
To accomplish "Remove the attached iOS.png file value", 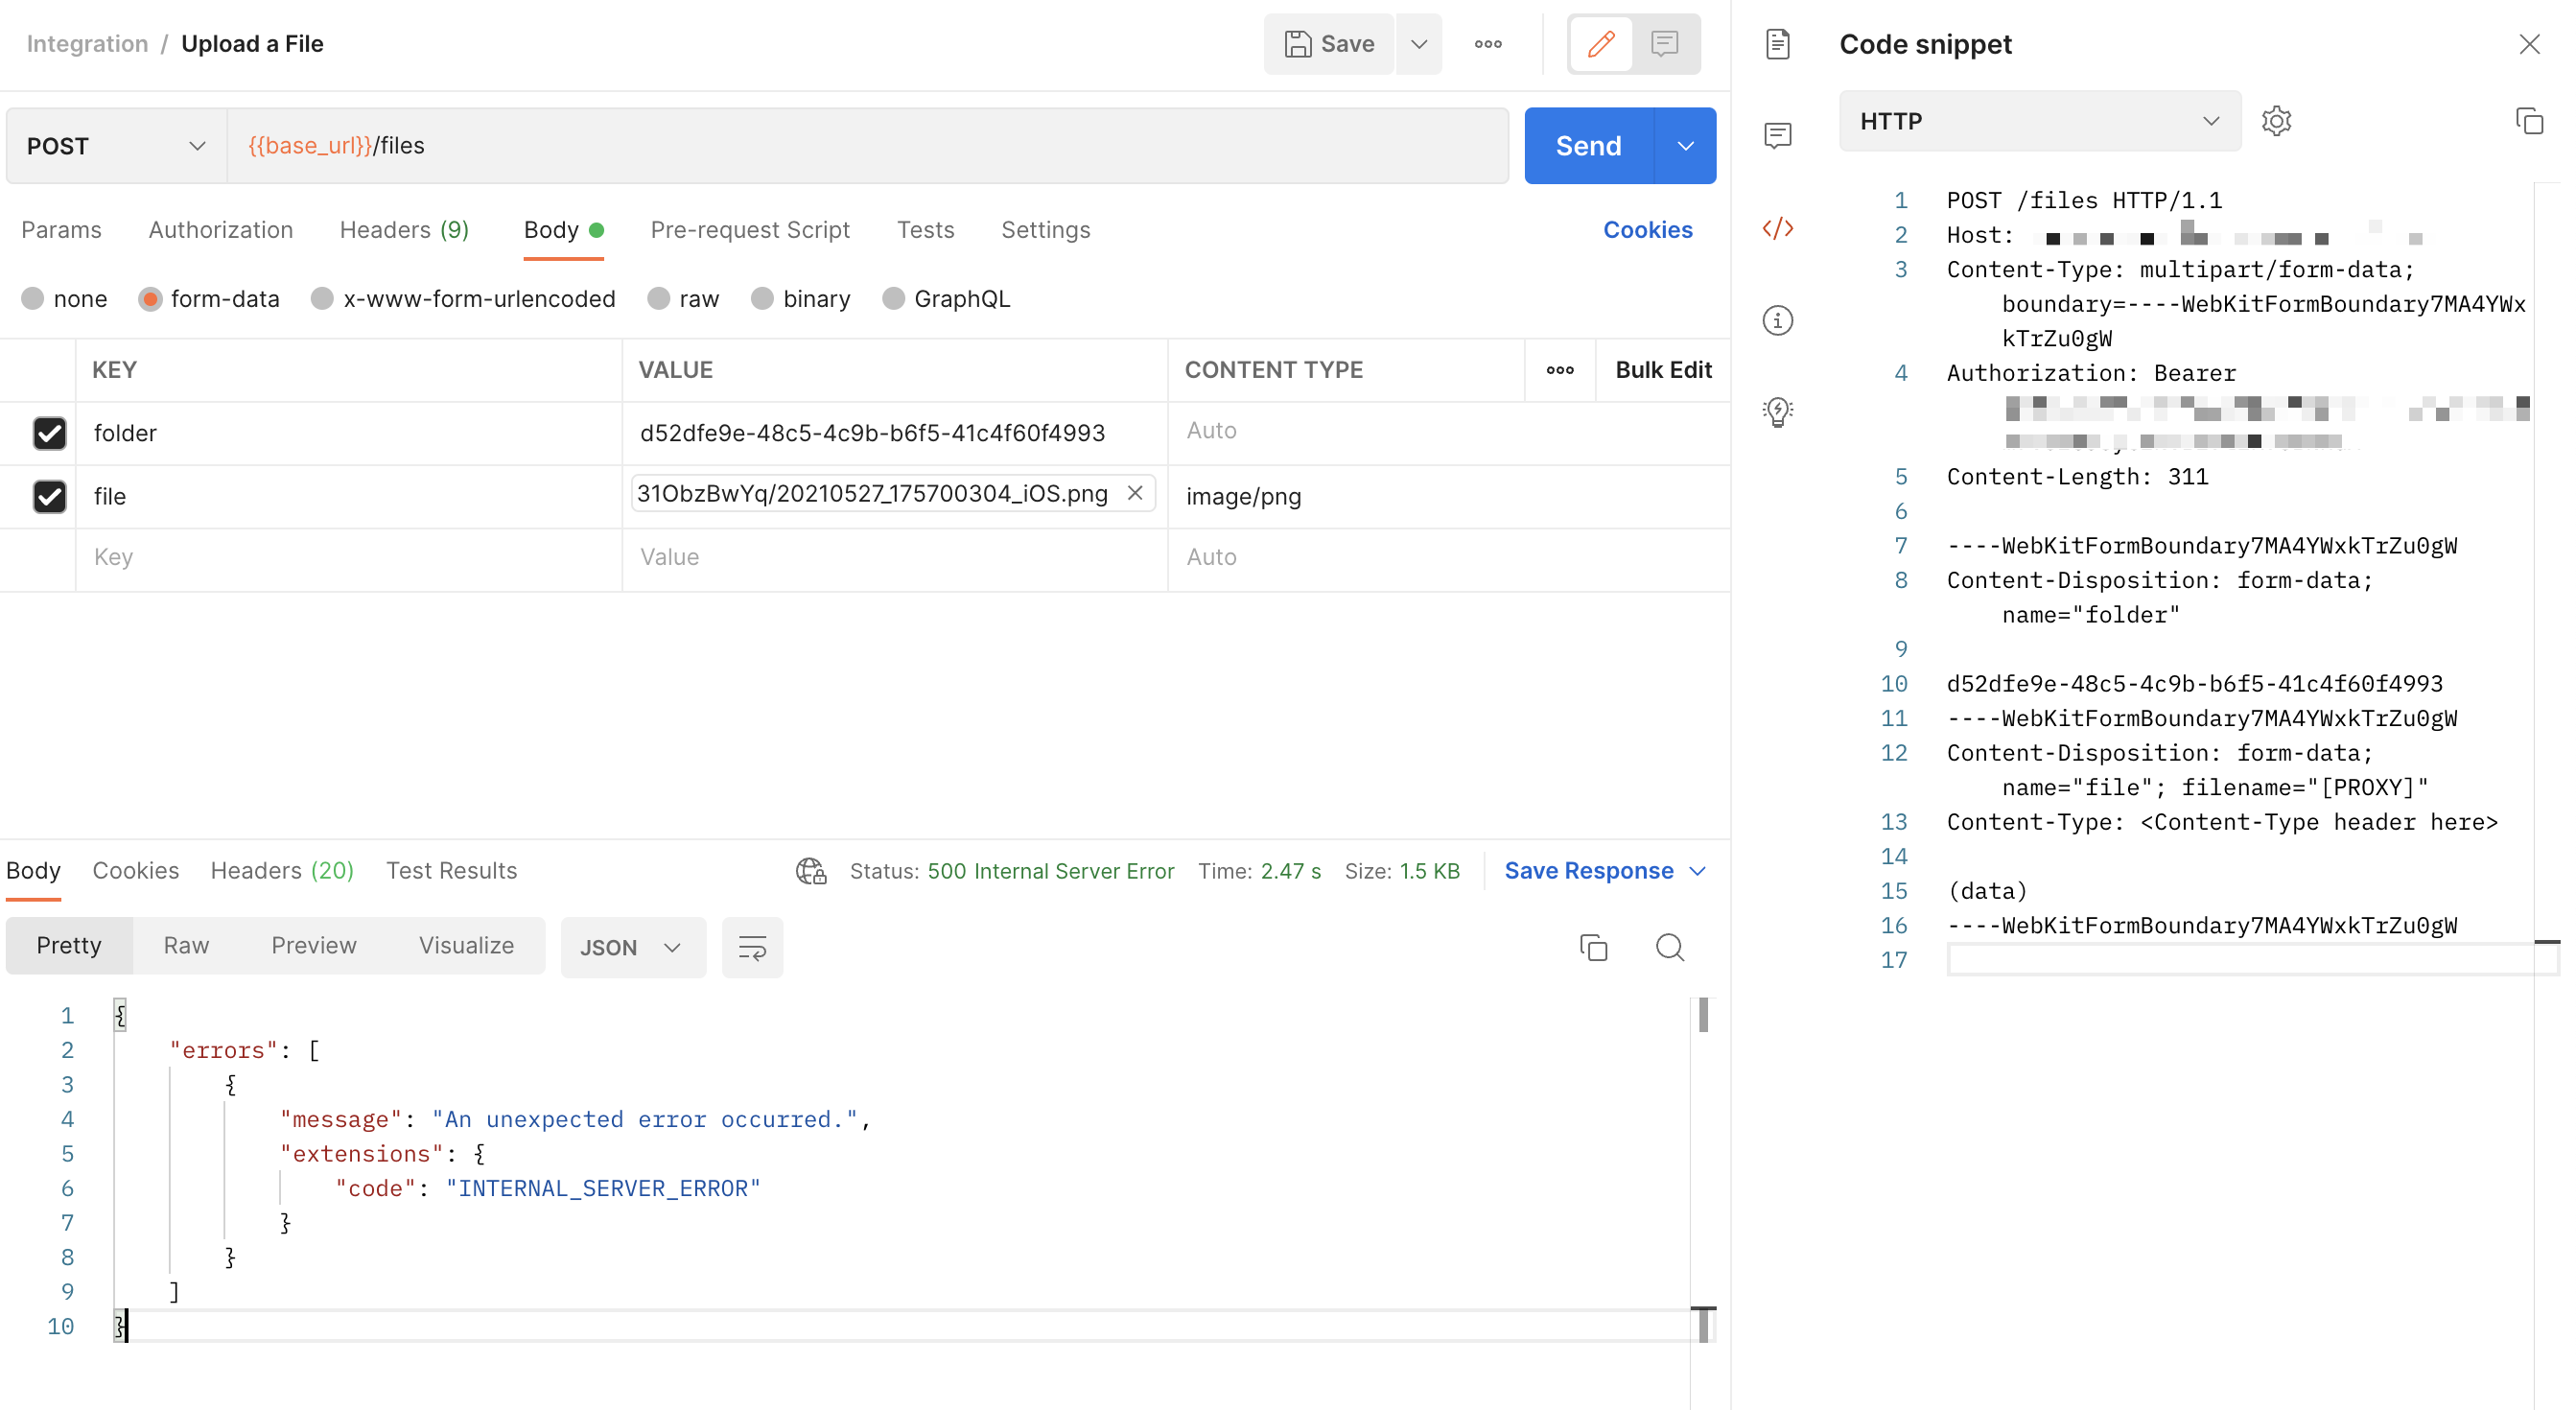I will [x=1136, y=493].
